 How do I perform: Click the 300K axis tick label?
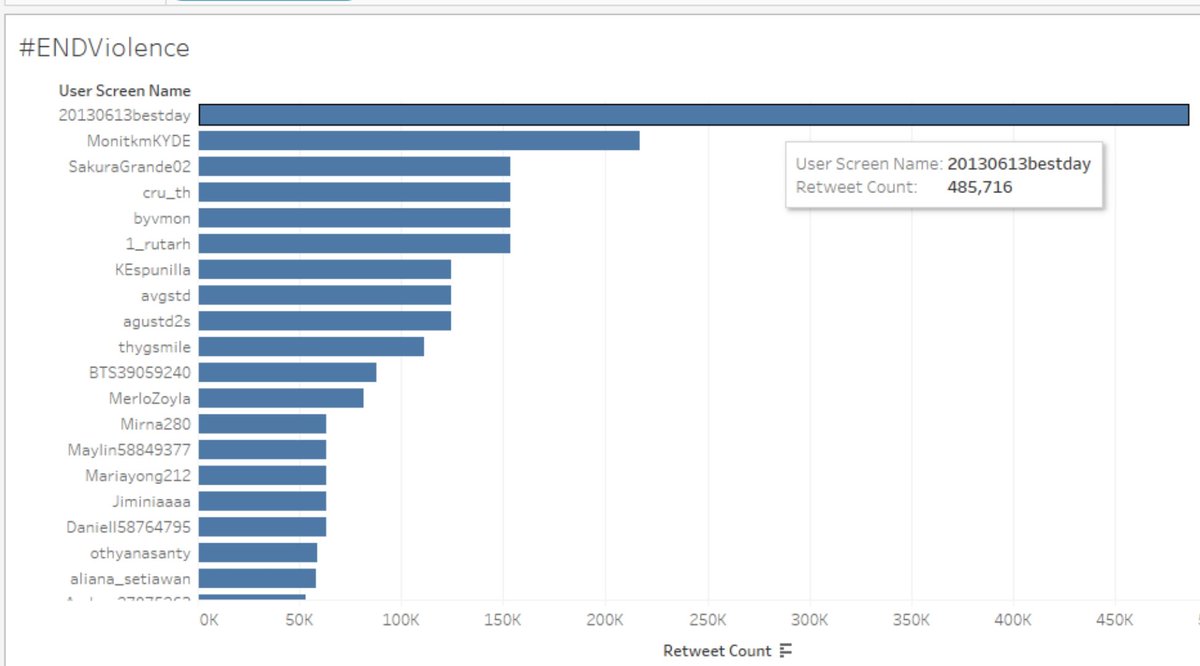(x=809, y=620)
